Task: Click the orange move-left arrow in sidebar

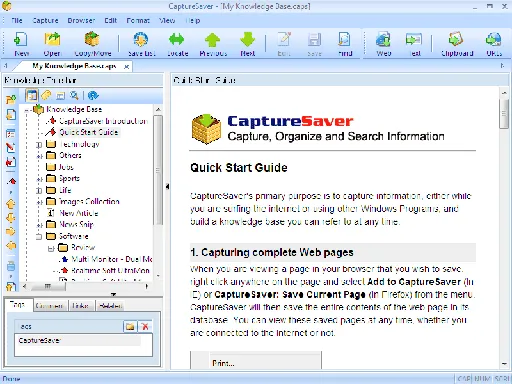Action: click(x=11, y=246)
